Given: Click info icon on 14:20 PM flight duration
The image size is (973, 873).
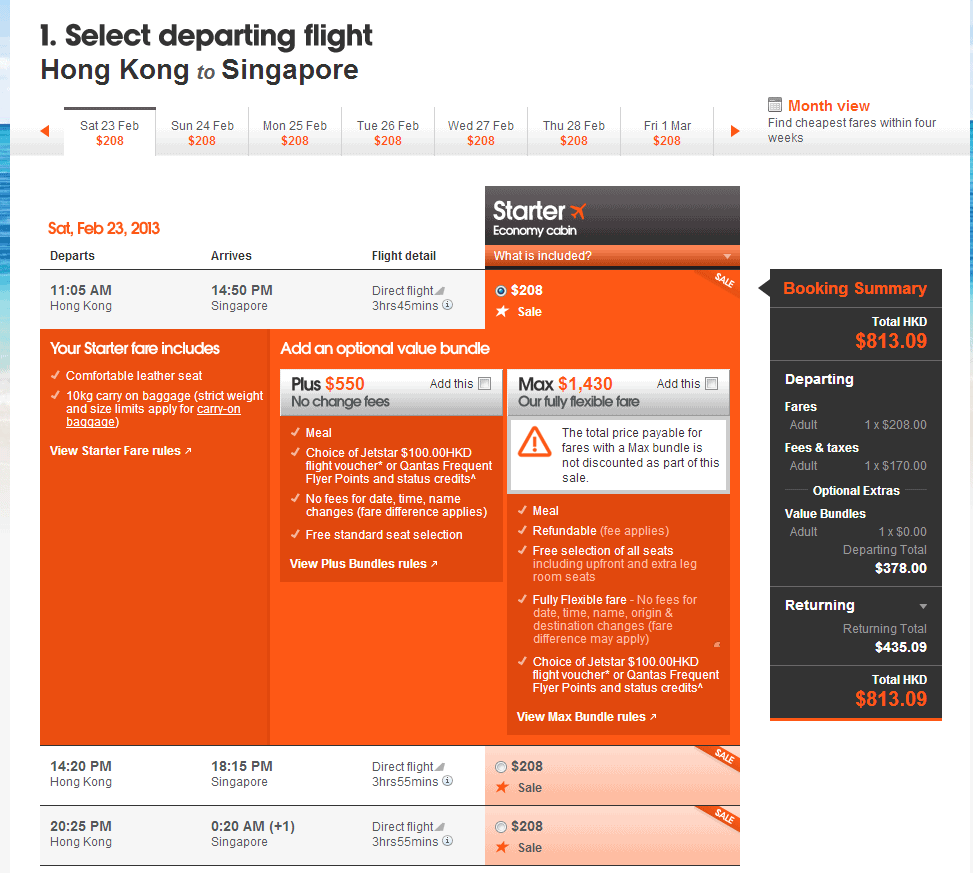Looking at the screenshot, I should 448,782.
